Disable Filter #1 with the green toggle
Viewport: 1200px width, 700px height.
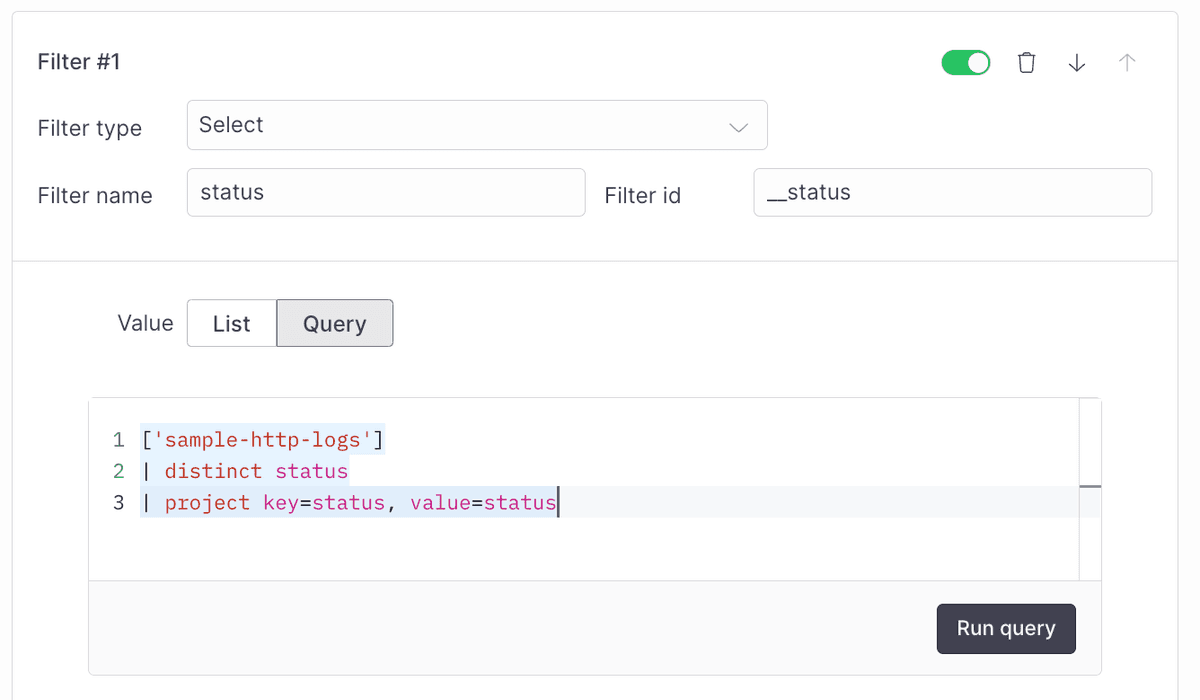[x=965, y=62]
